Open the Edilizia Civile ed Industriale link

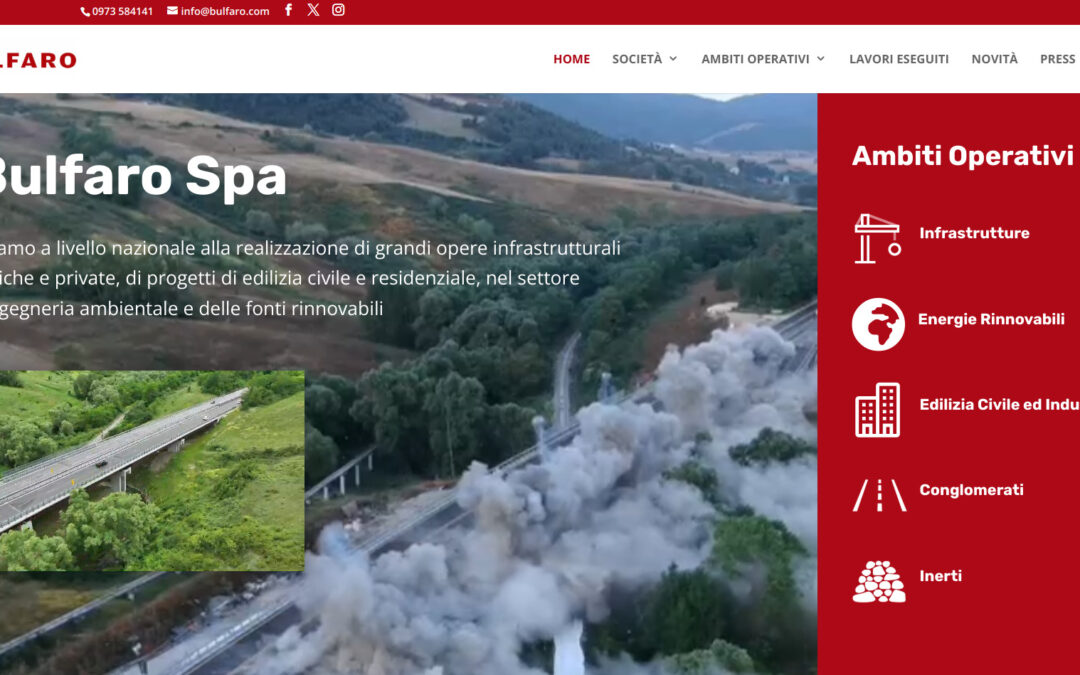click(x=999, y=404)
